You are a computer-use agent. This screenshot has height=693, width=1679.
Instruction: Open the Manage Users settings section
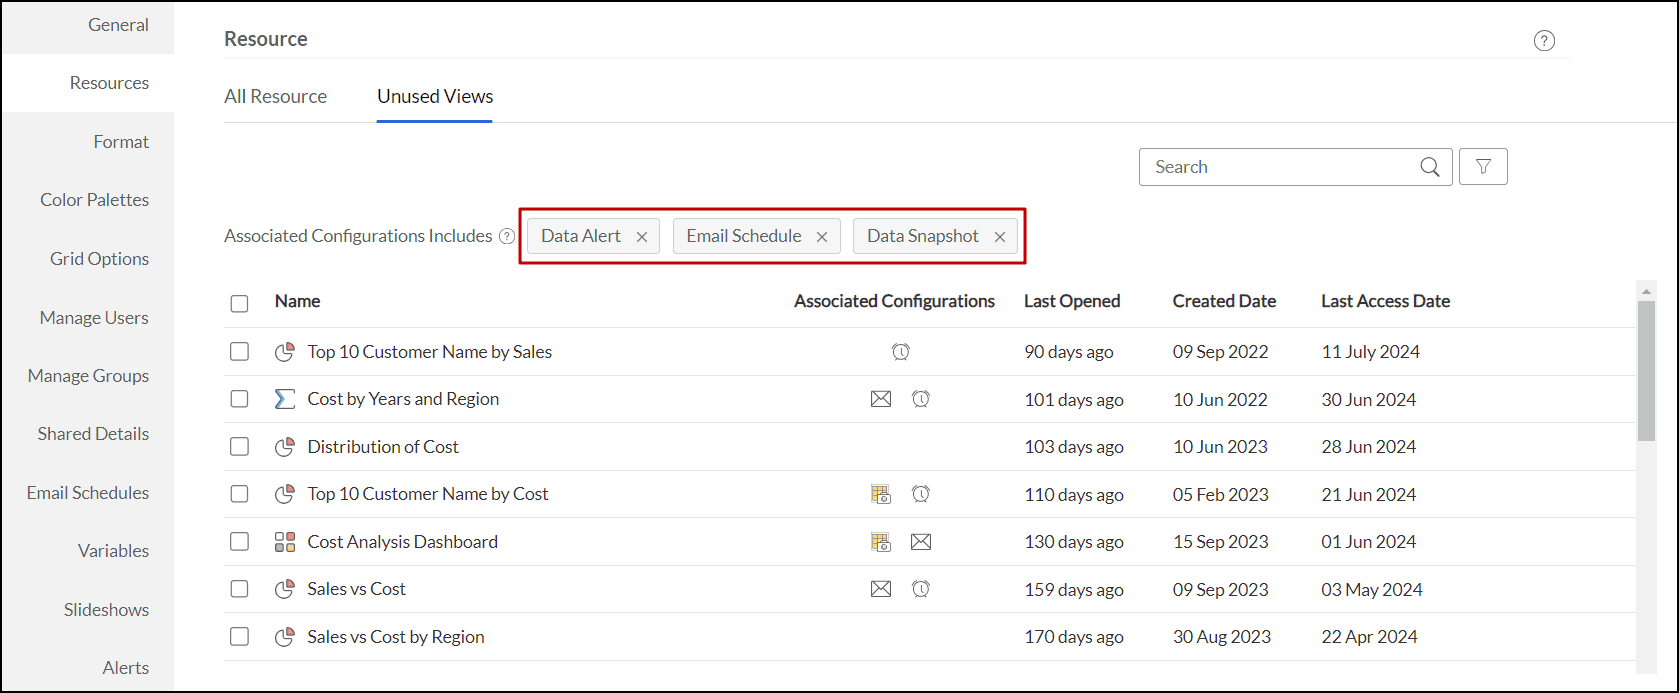pyautogui.click(x=94, y=318)
